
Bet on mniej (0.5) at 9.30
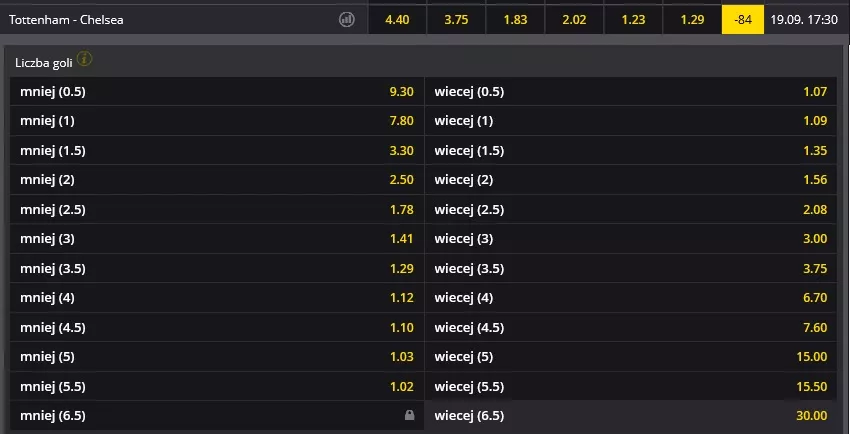pos(217,92)
